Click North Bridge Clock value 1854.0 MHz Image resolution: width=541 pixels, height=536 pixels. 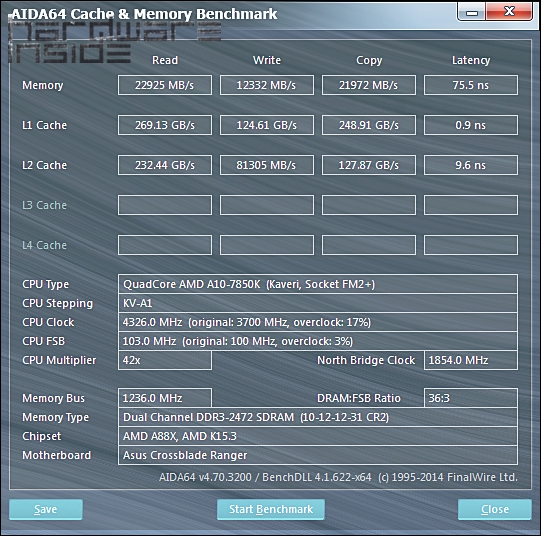coord(471,360)
